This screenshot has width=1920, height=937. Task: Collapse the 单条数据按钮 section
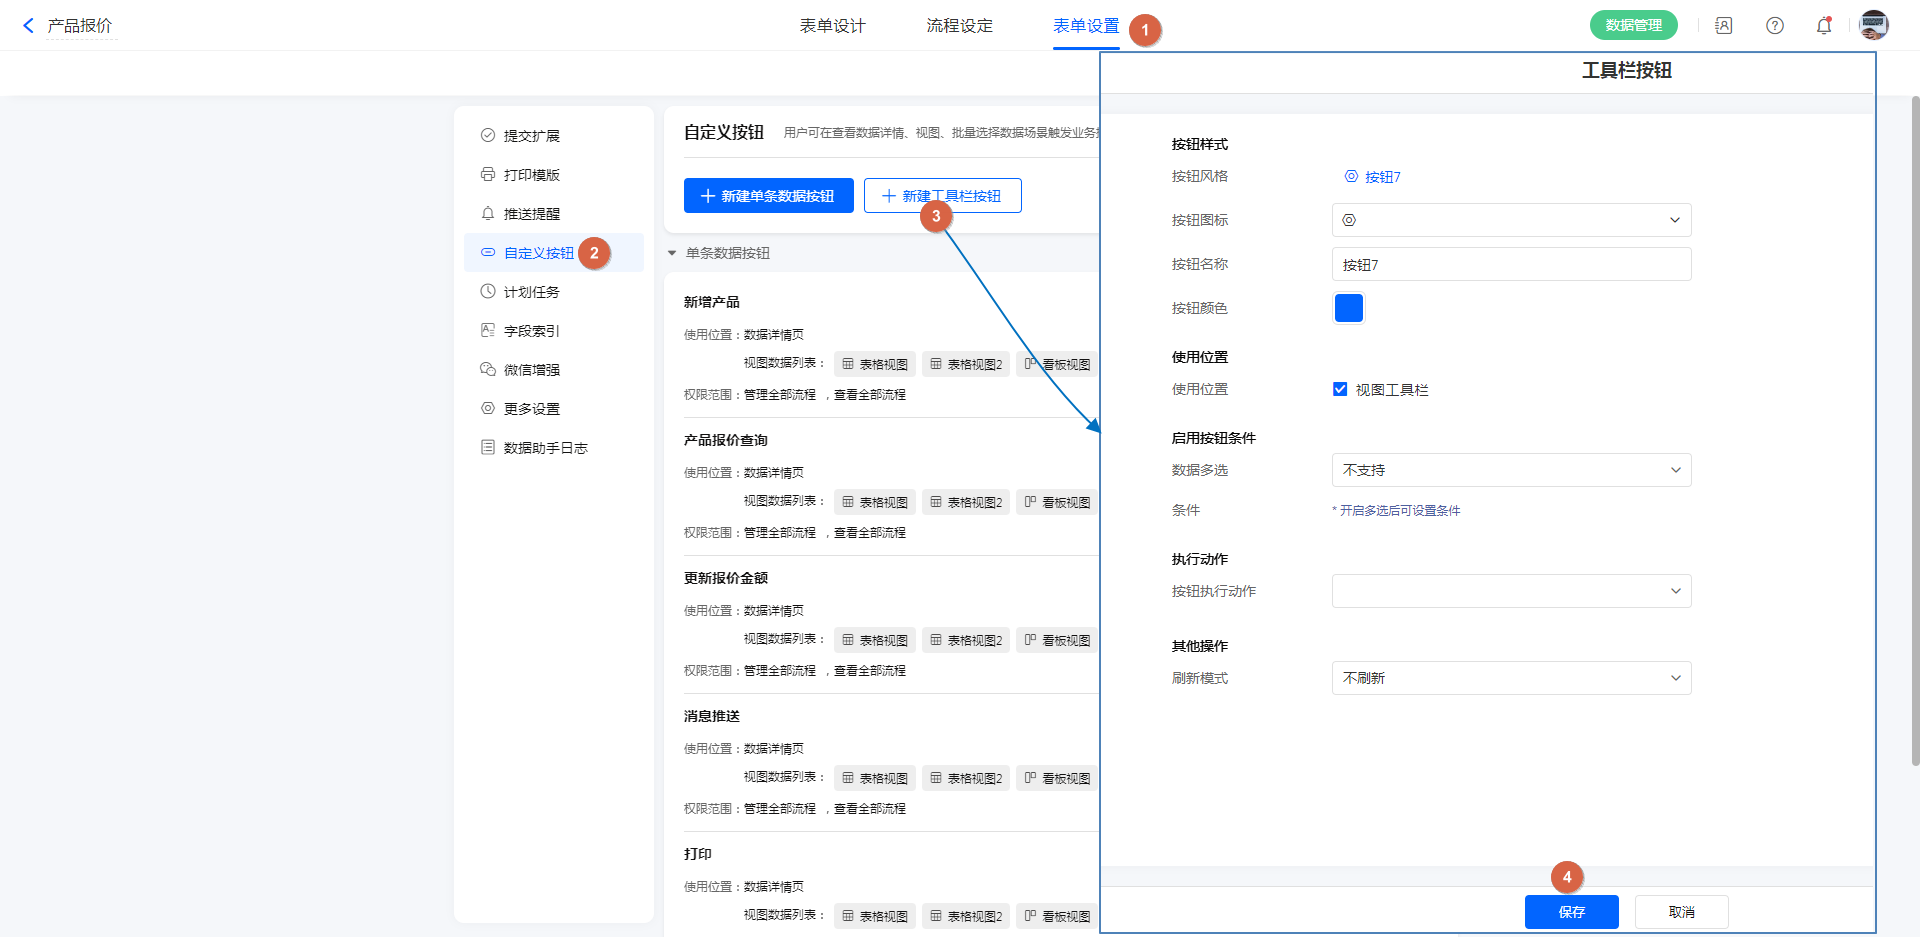pyautogui.click(x=672, y=254)
